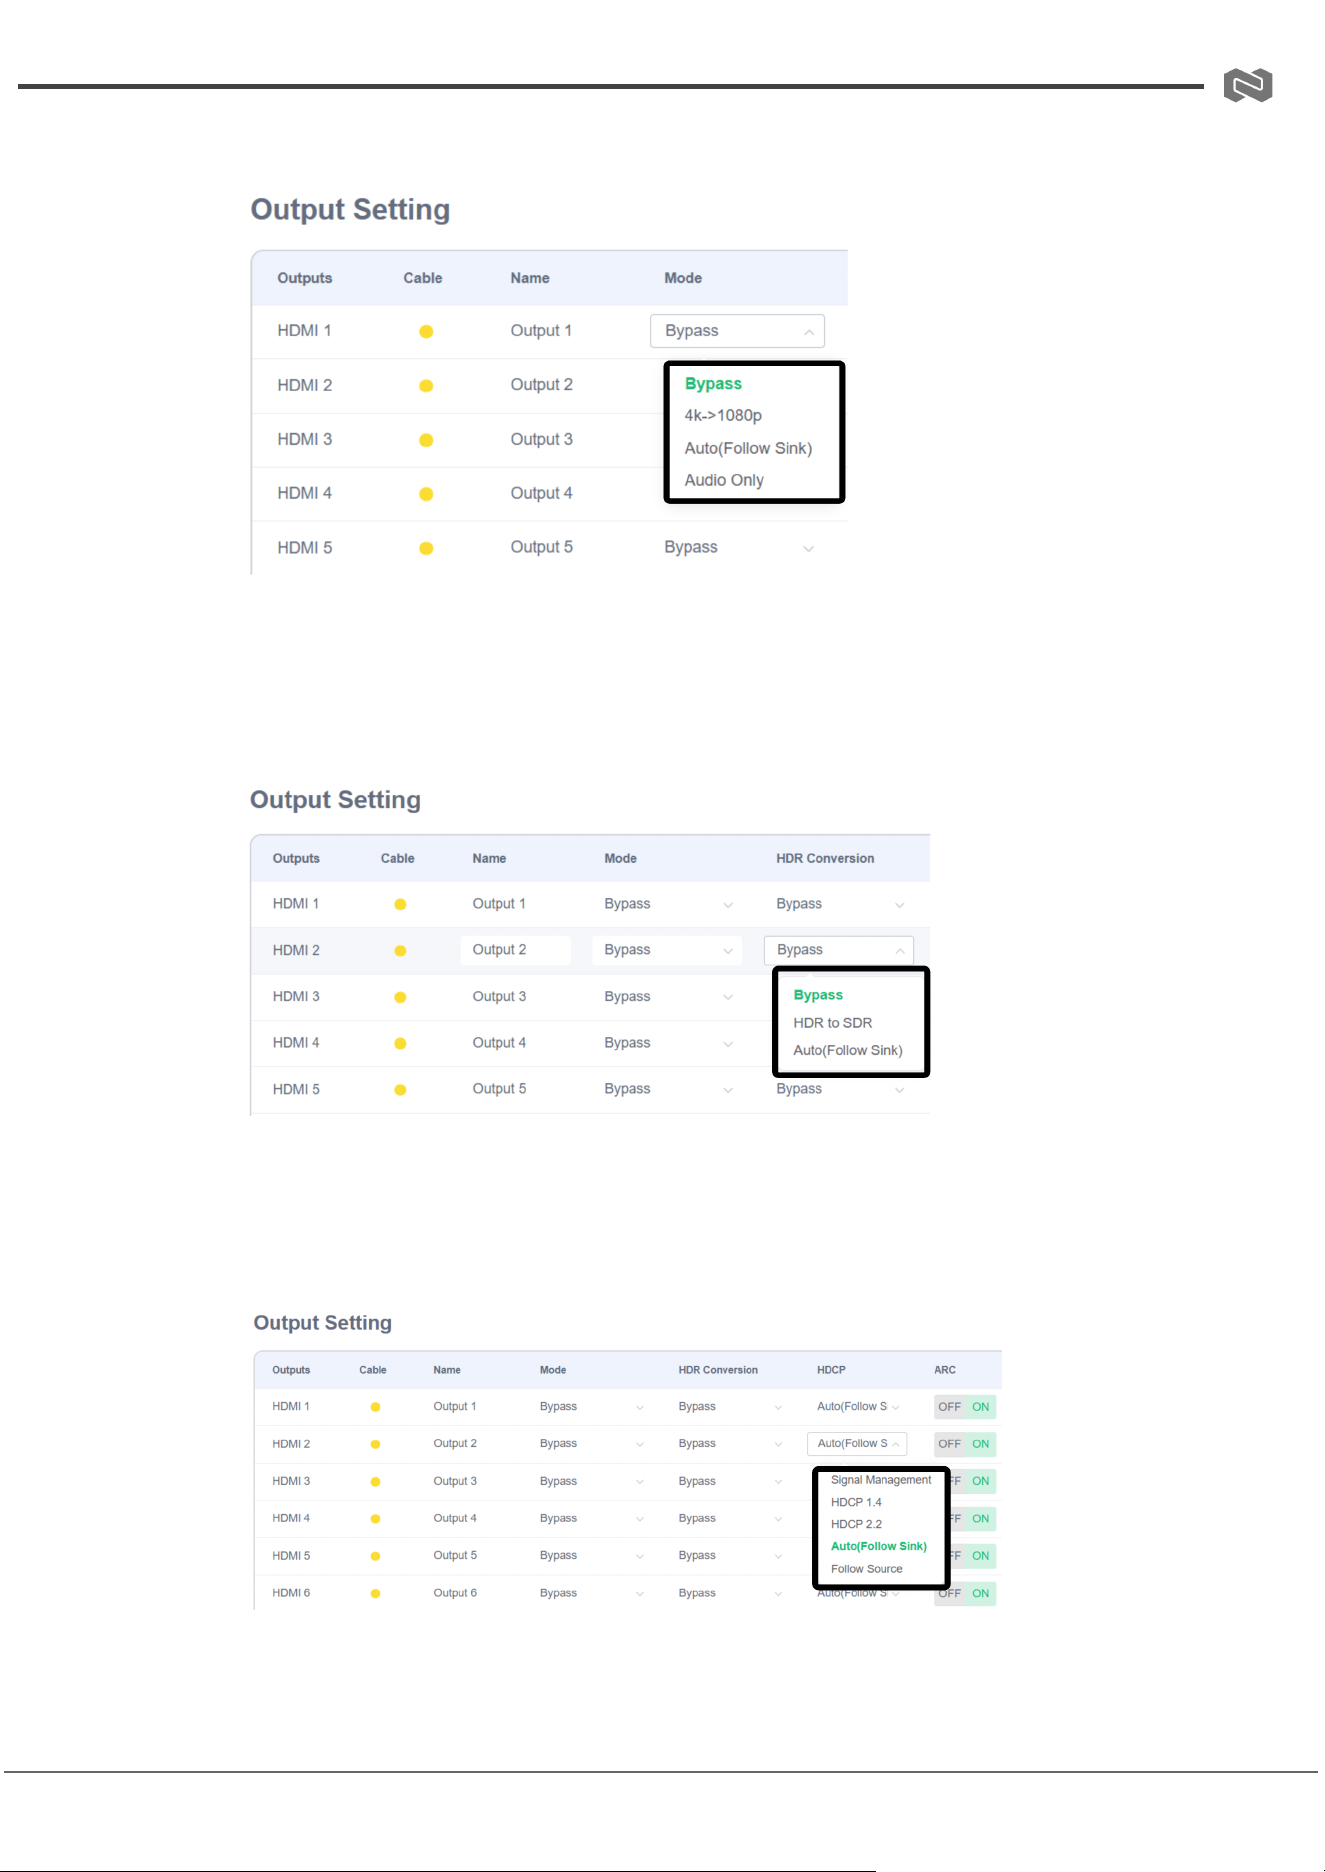Screen dimensions: 1325x1872
Task: Click HDMI 5 cable dot in ARC table
Action: coord(375,1556)
